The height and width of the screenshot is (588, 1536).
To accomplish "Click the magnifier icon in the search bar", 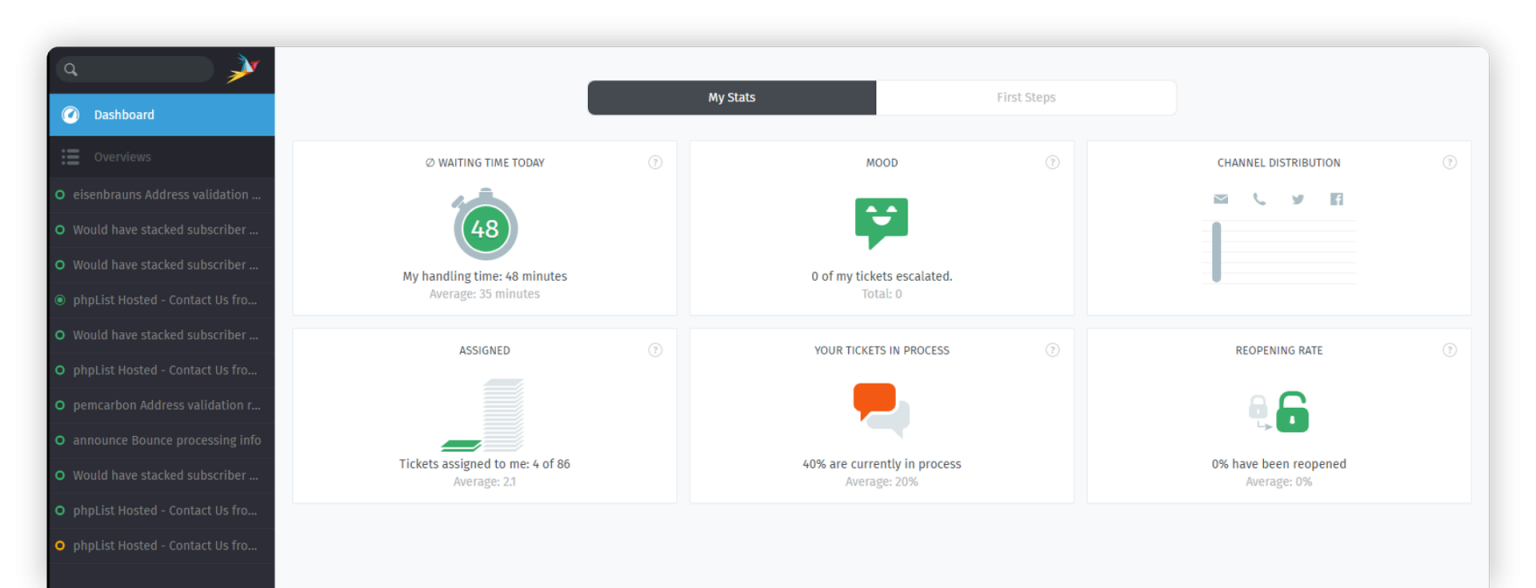I will [x=70, y=69].
